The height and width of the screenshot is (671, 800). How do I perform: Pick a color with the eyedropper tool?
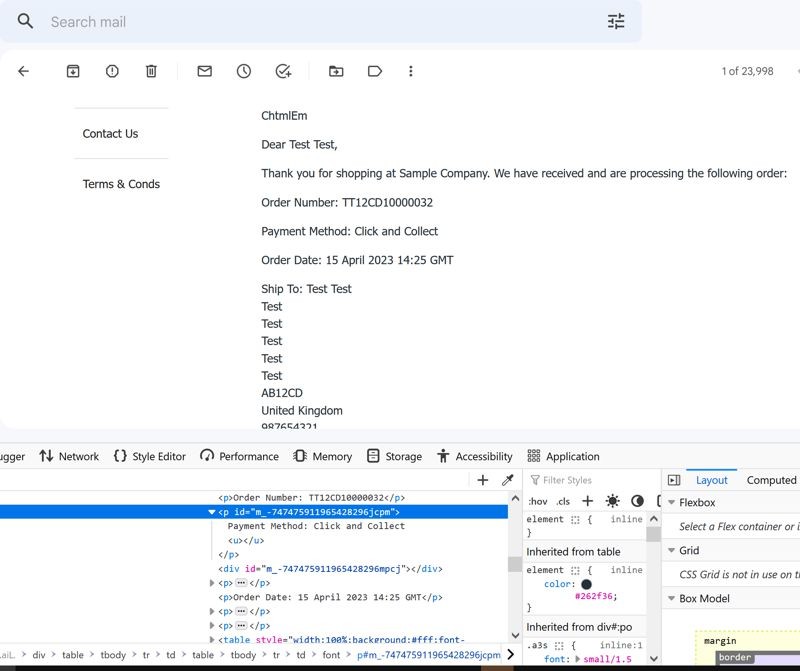(507, 480)
